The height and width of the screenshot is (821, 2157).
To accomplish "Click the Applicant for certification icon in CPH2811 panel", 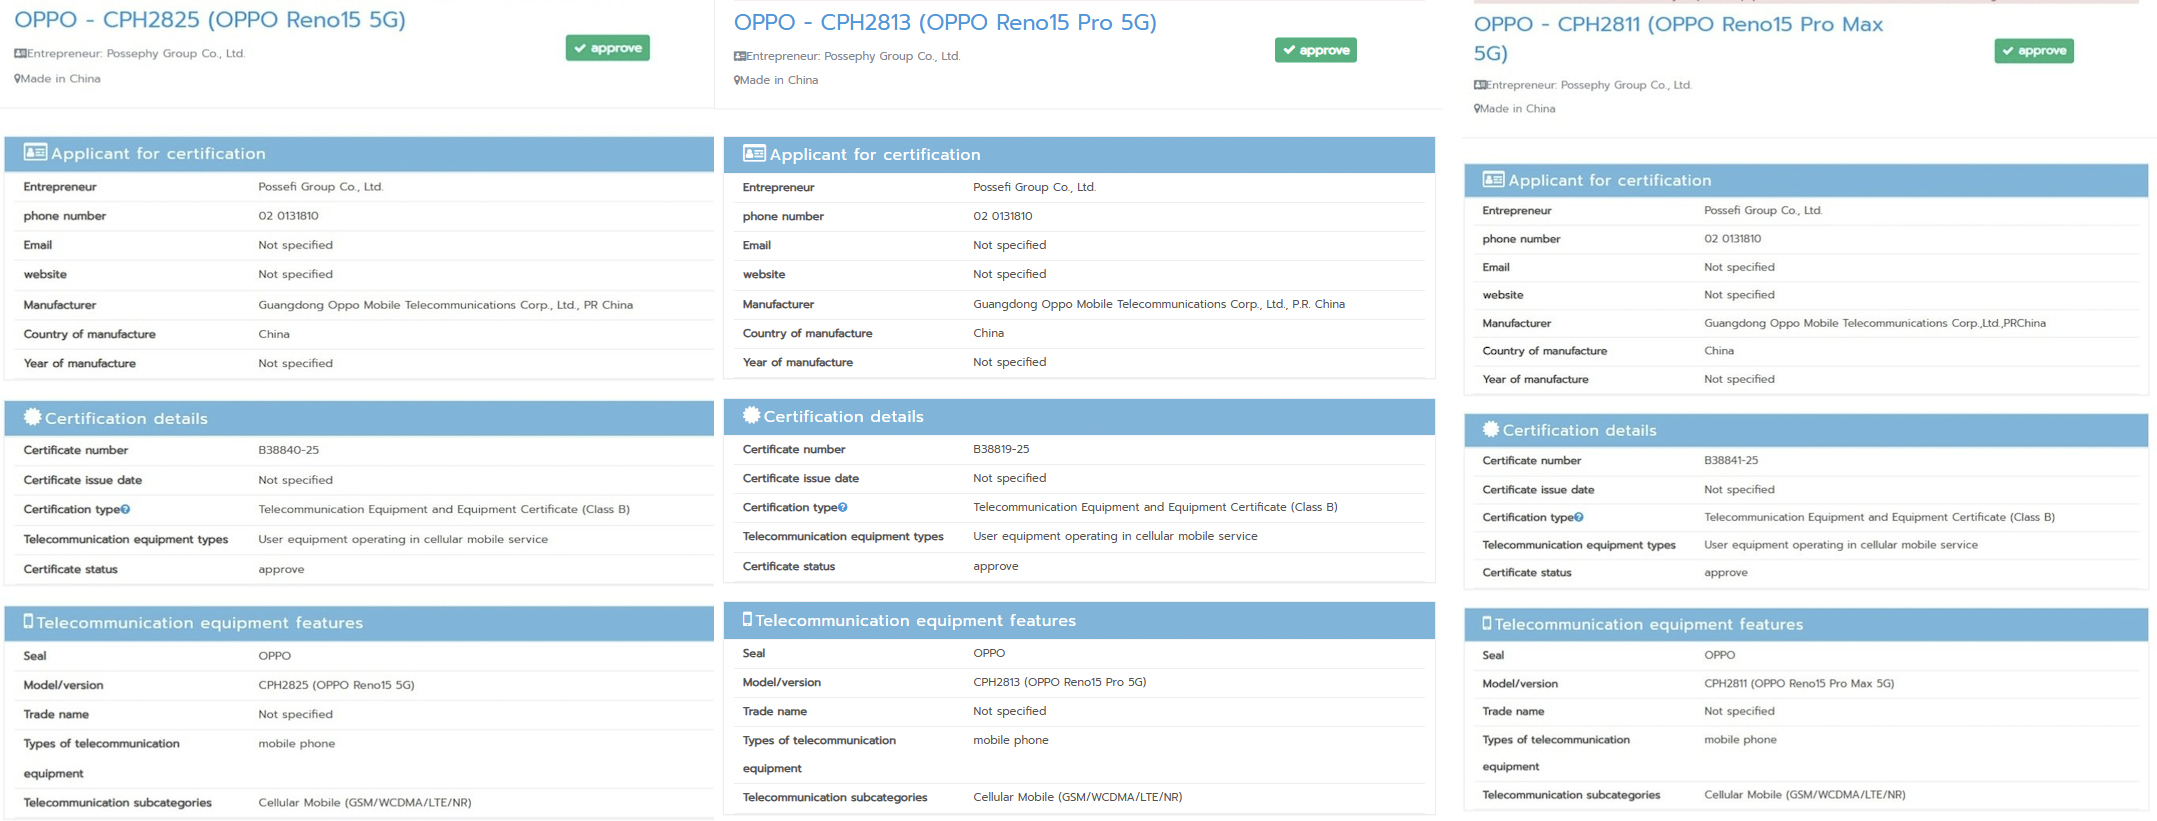I will point(1493,179).
